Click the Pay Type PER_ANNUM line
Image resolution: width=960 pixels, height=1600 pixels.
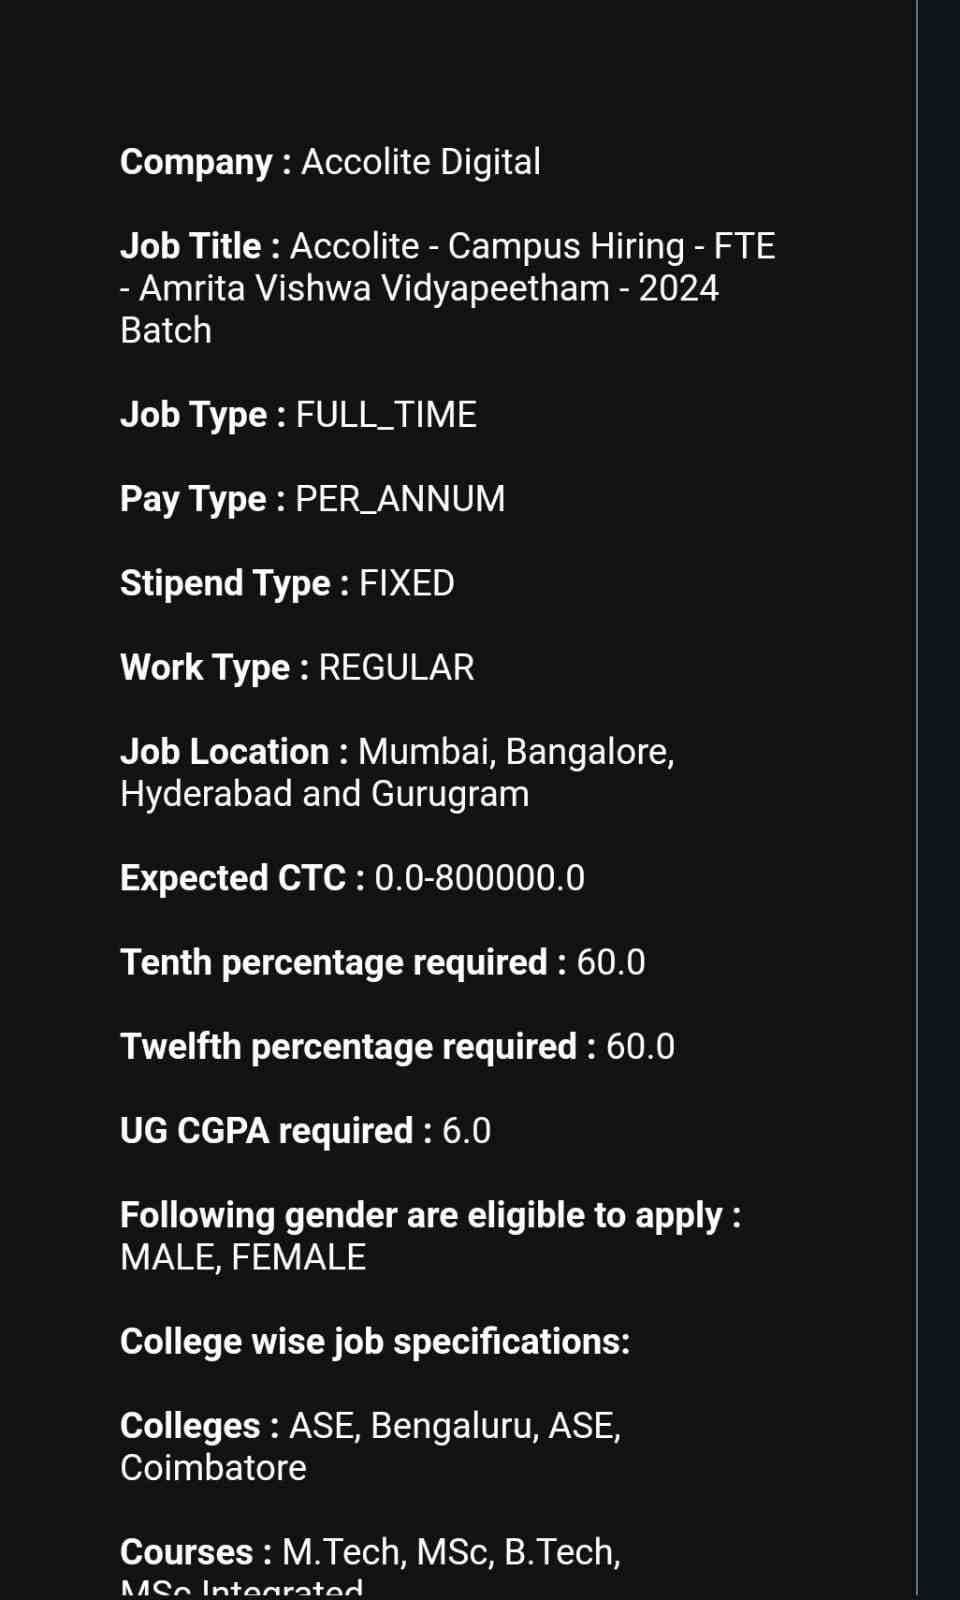click(x=312, y=499)
